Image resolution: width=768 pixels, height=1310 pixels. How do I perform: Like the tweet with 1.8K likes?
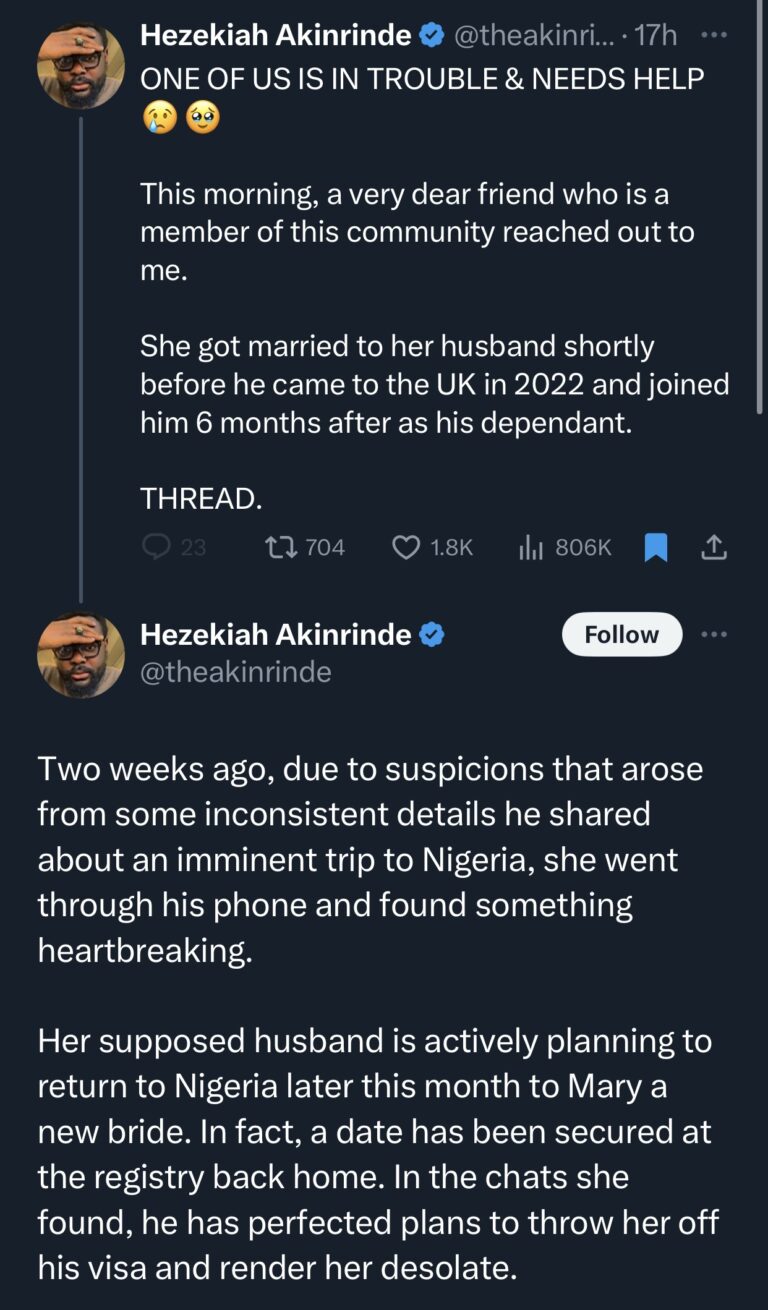[405, 547]
